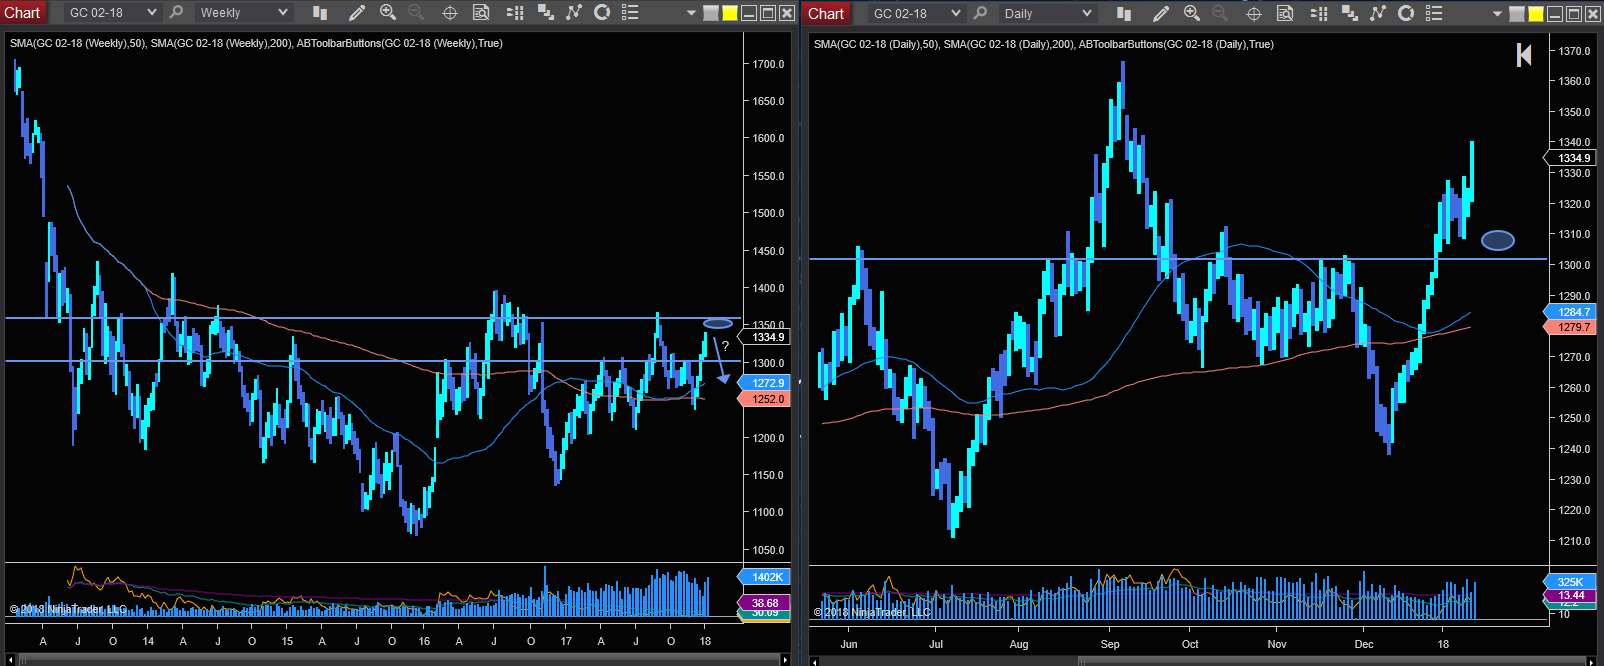
Task: Open Chart Trader in Daily chart toolbar
Action: (1319, 13)
